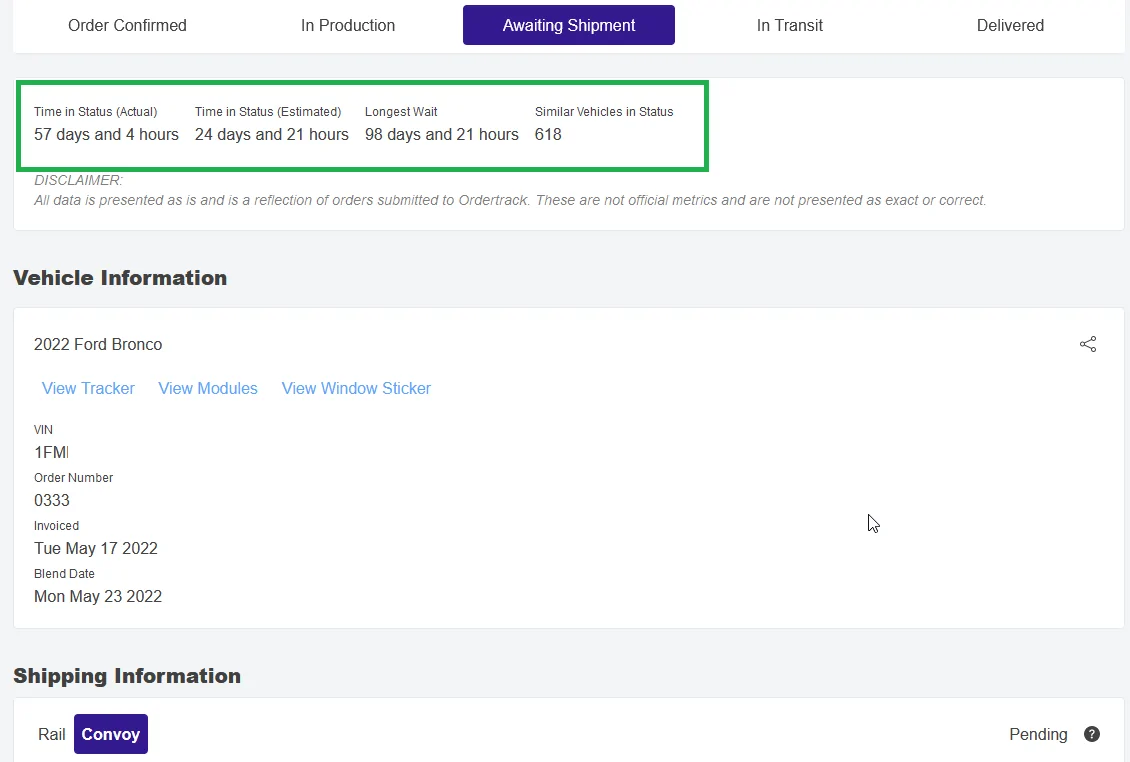Click the Invoiced field label
The width and height of the screenshot is (1130, 762).
coord(56,526)
